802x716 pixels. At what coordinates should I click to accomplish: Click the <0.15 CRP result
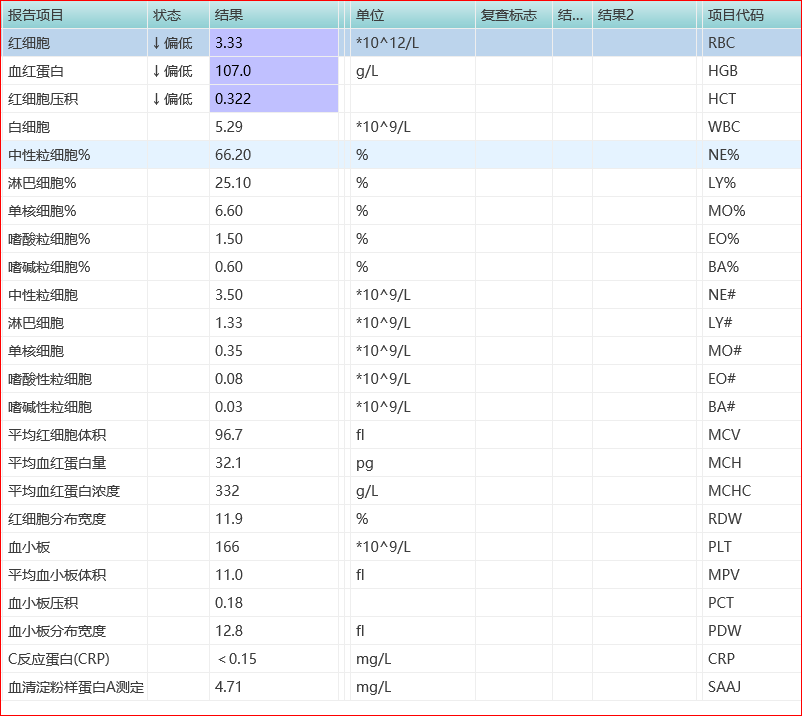point(237,659)
